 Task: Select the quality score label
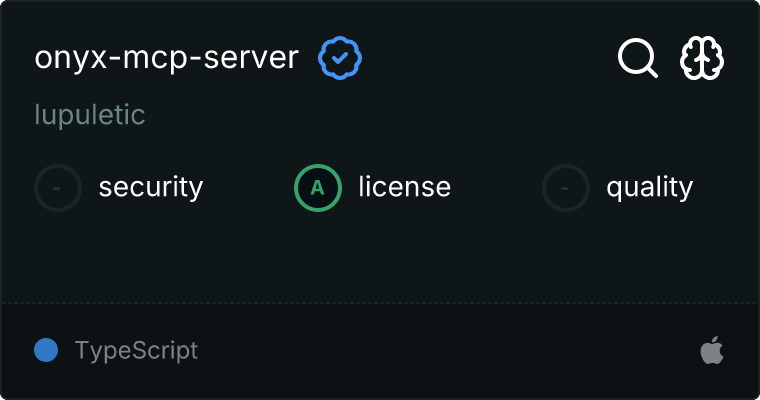649,187
